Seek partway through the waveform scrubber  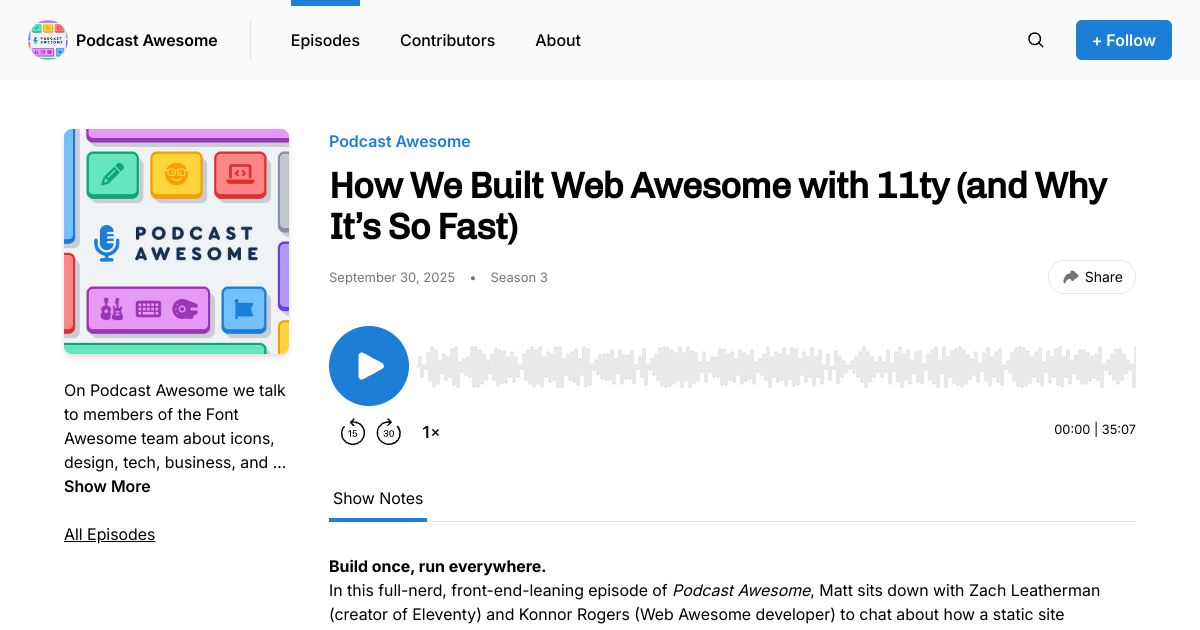(x=700, y=366)
